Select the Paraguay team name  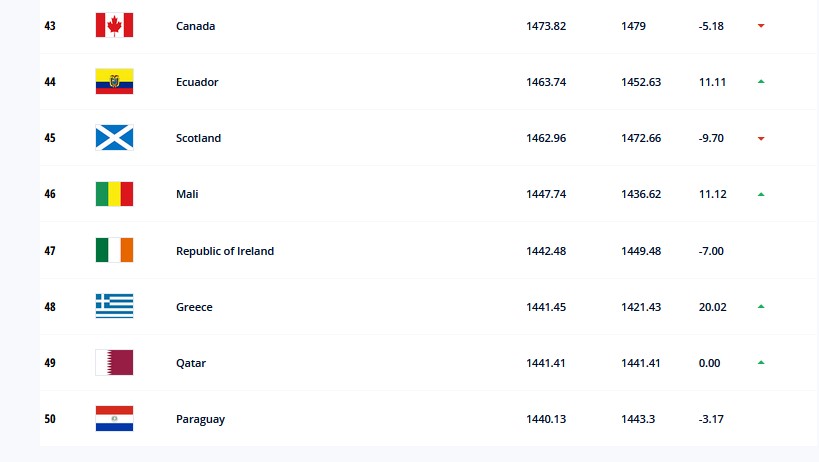point(200,419)
